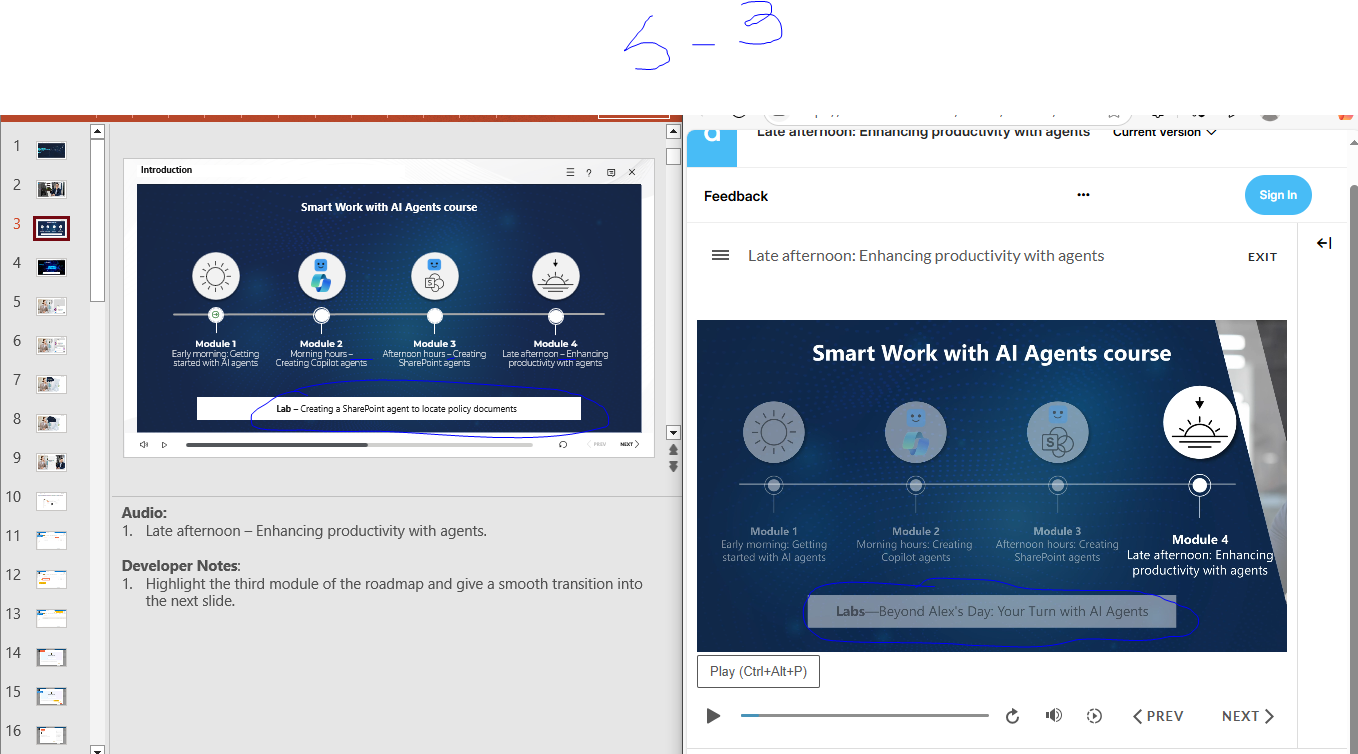This screenshot has height=754, width=1358.
Task: Click the small play icon in the PowerPoint slide footer
Action: [164, 444]
